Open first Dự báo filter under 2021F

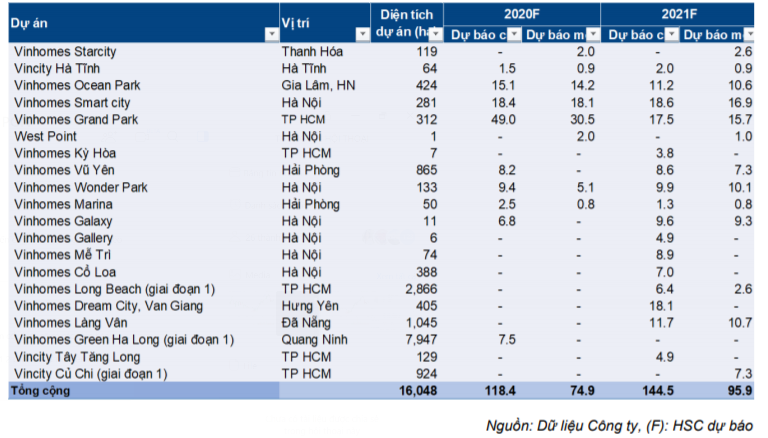(681, 35)
